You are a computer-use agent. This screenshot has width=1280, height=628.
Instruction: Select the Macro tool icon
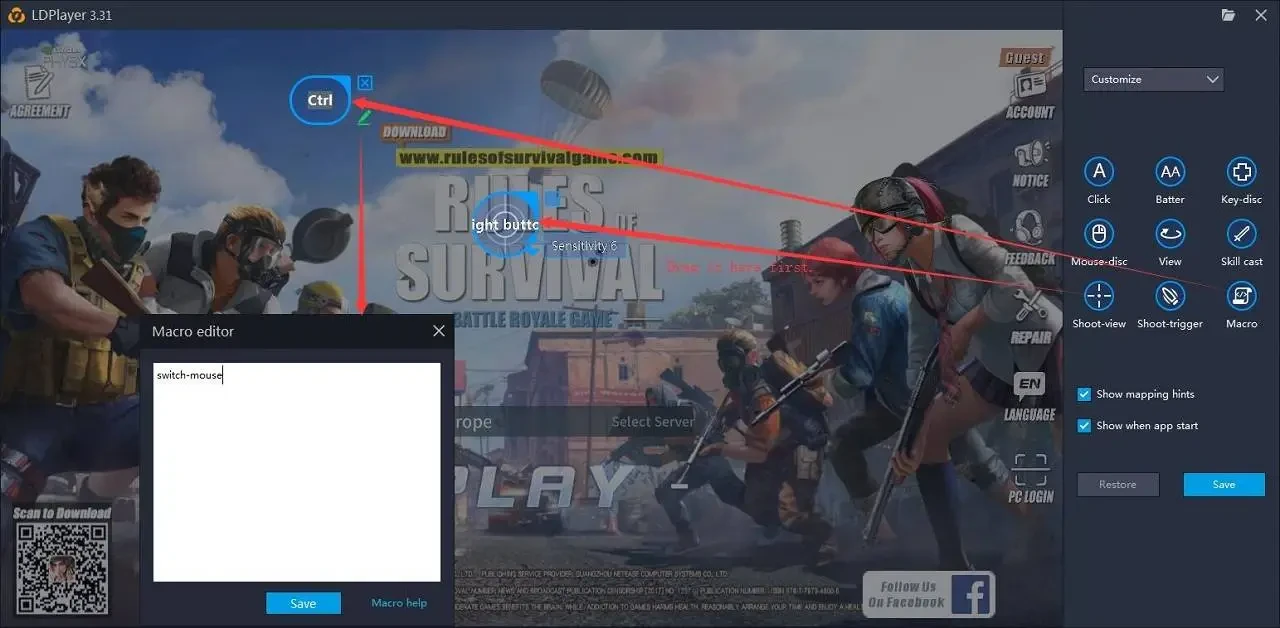point(1241,296)
